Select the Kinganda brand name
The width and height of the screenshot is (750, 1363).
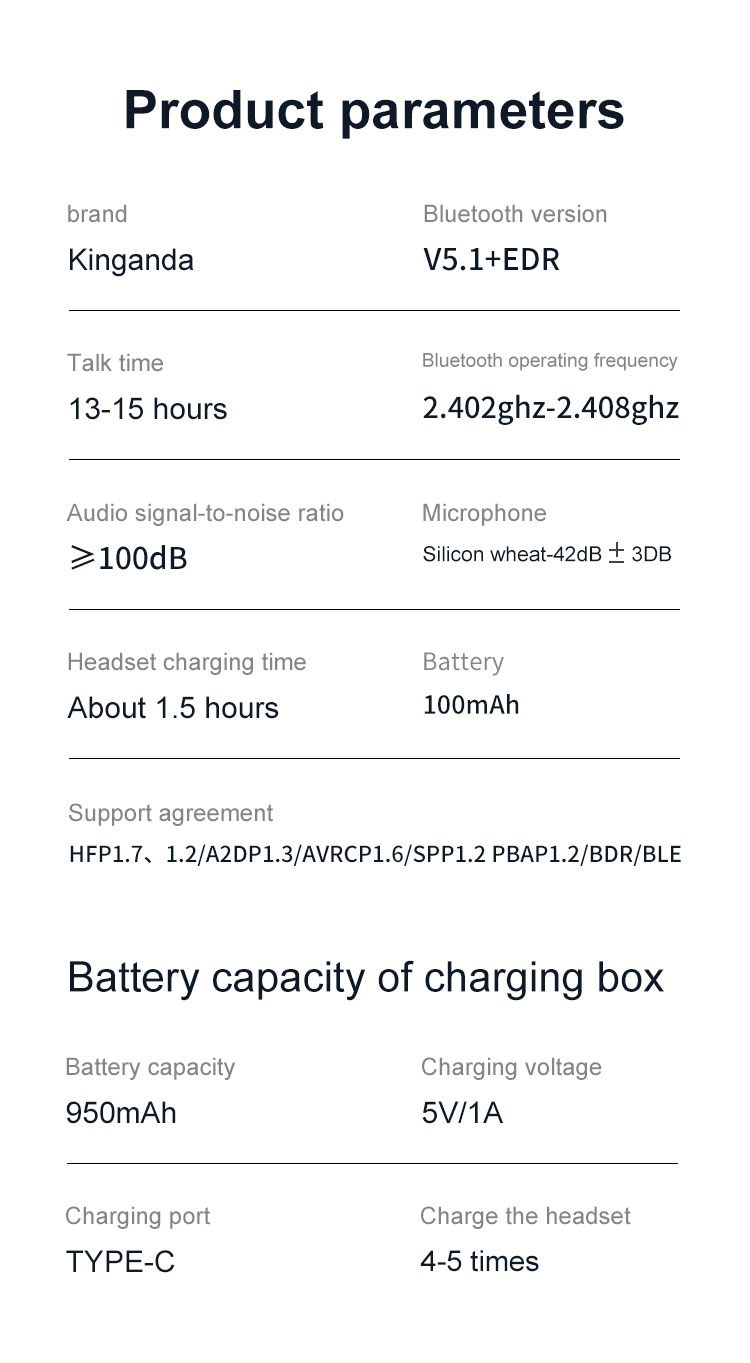pyautogui.click(x=130, y=260)
